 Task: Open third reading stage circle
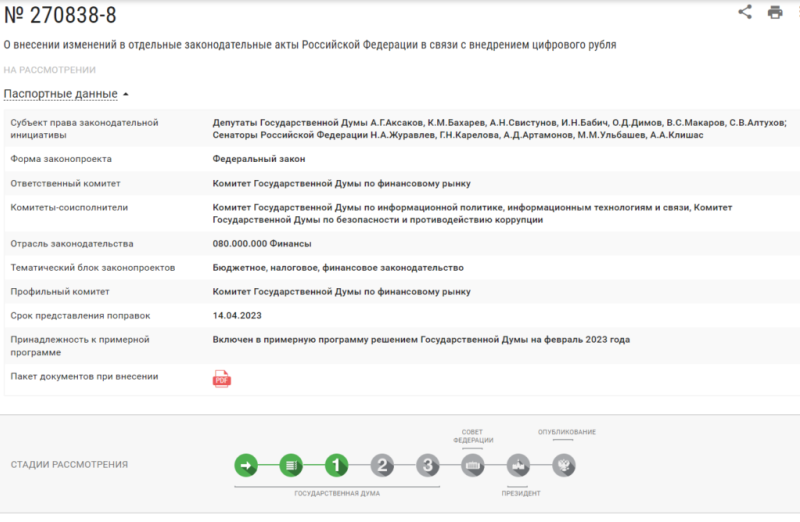point(428,465)
